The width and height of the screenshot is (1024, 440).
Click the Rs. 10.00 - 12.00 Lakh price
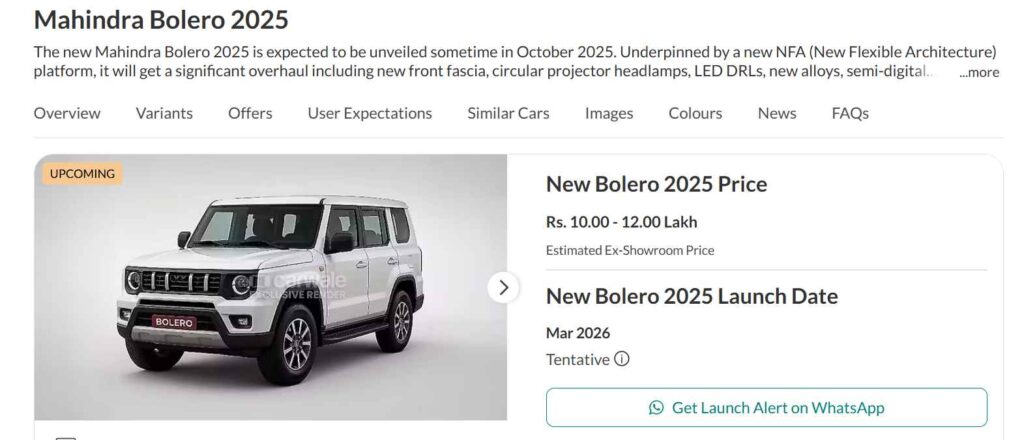pos(621,222)
